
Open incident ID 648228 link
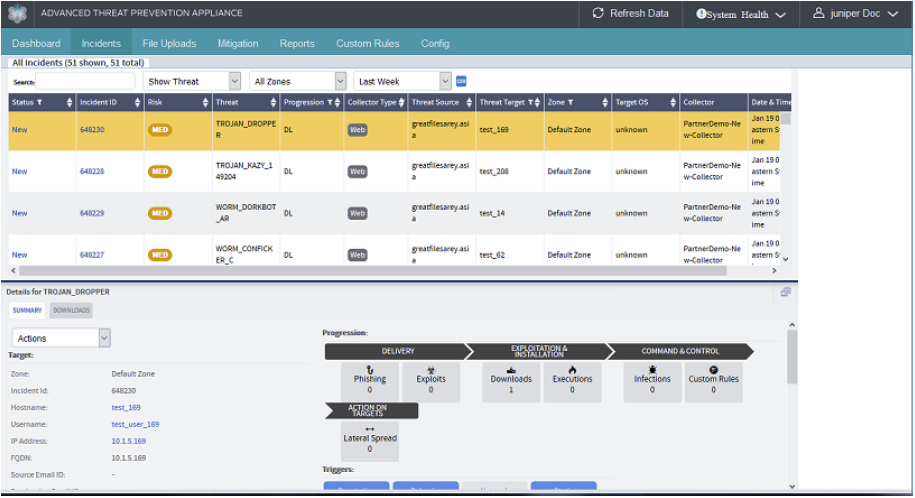pos(92,171)
